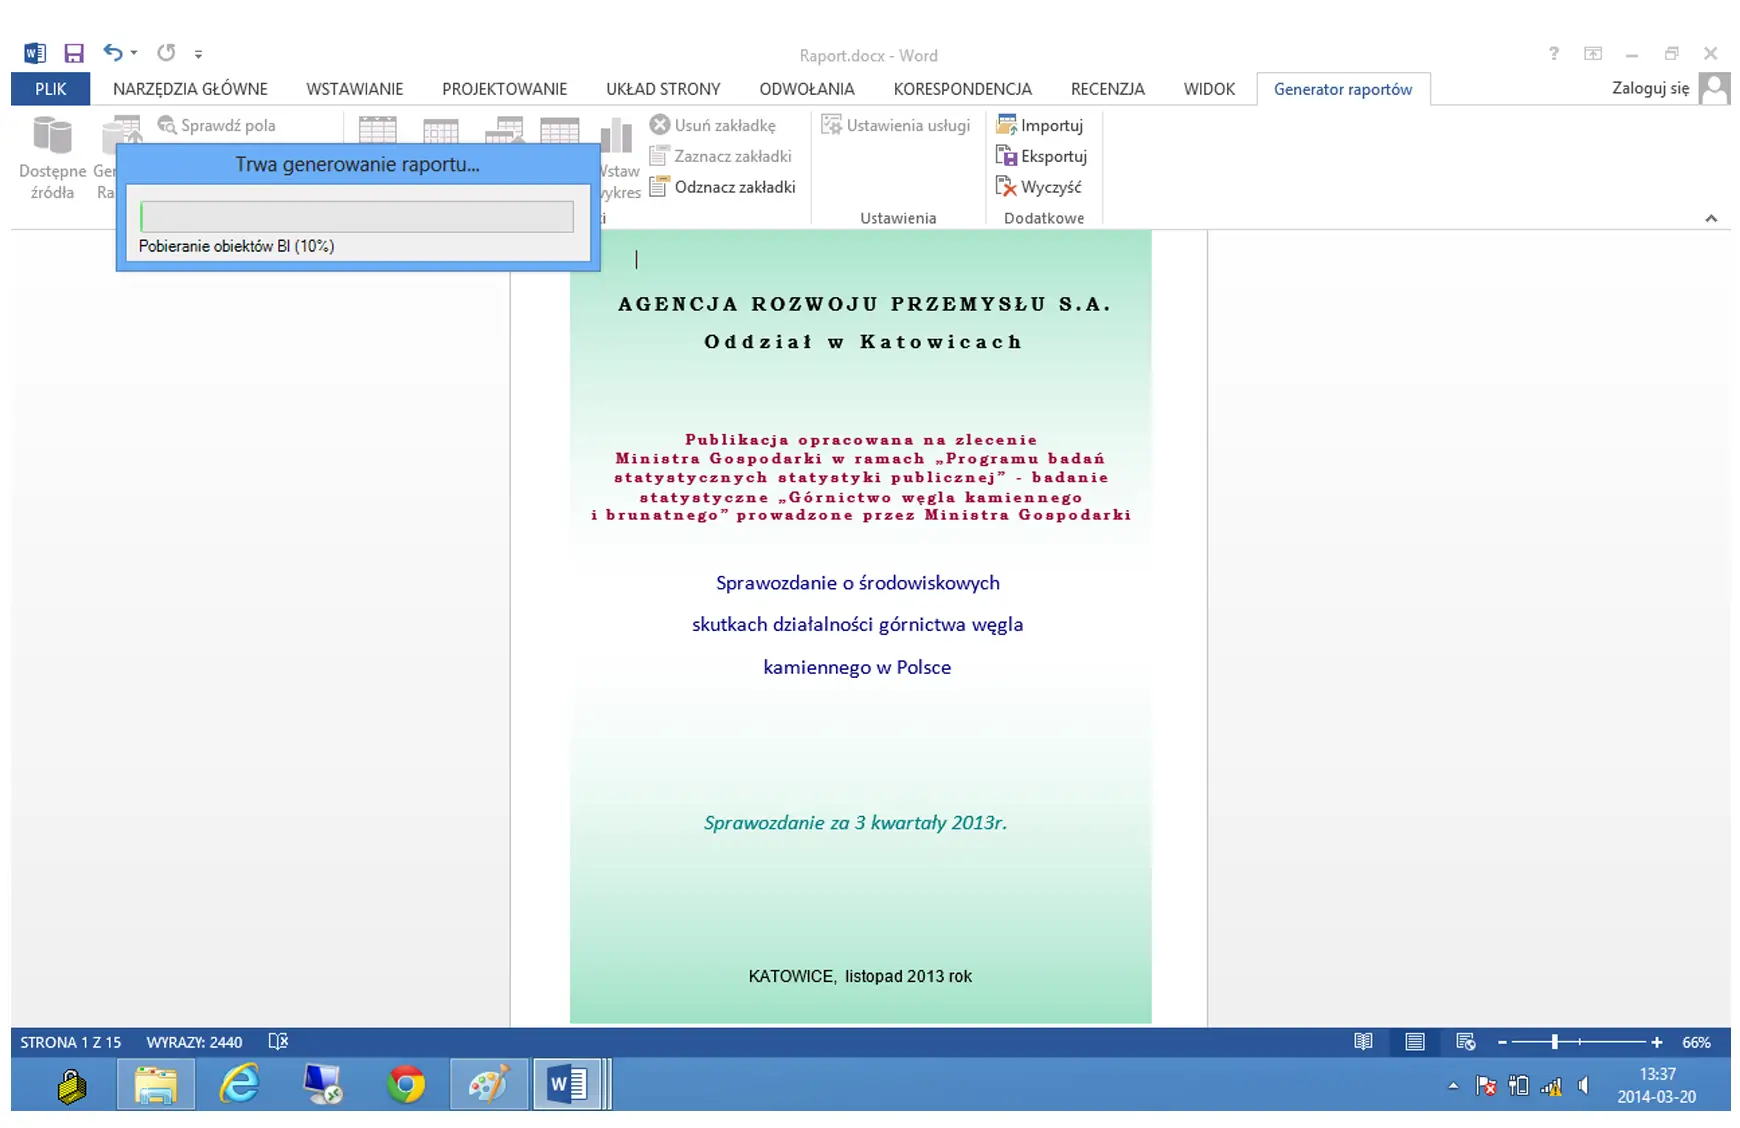
Task: Click the zoom slider handle
Action: 1554,1042
